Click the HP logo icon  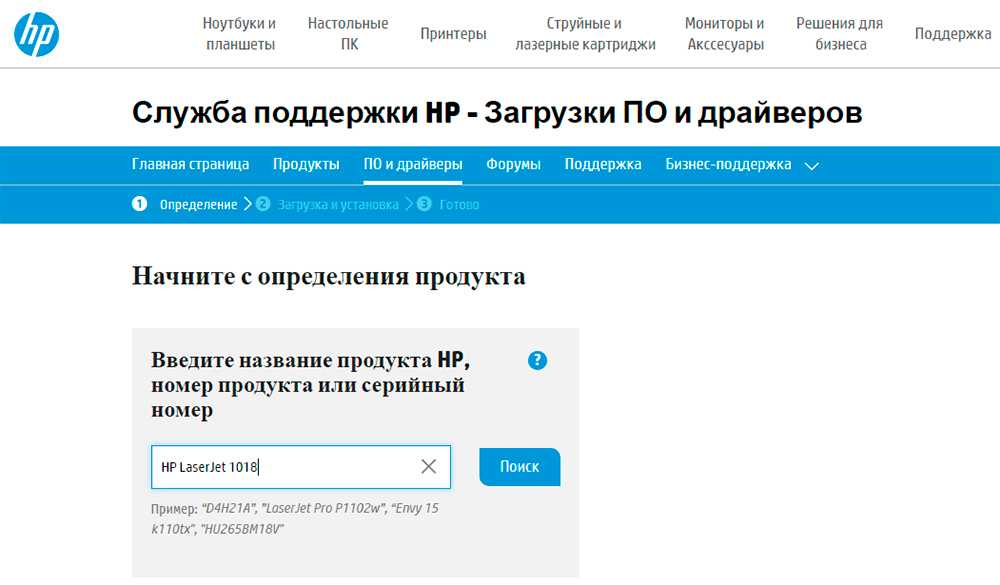click(x=37, y=34)
